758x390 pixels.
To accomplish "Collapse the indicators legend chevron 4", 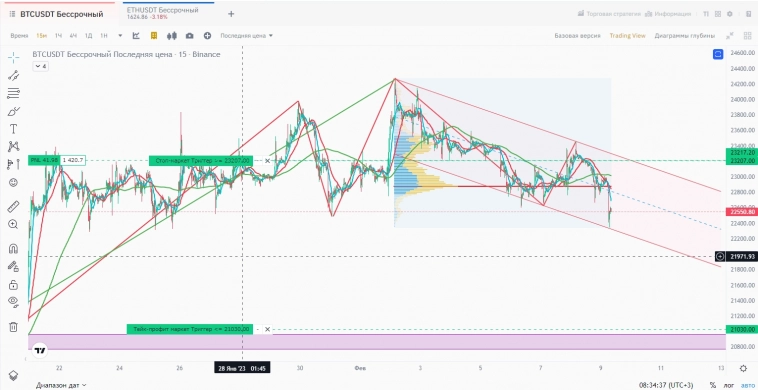I will [41, 66].
